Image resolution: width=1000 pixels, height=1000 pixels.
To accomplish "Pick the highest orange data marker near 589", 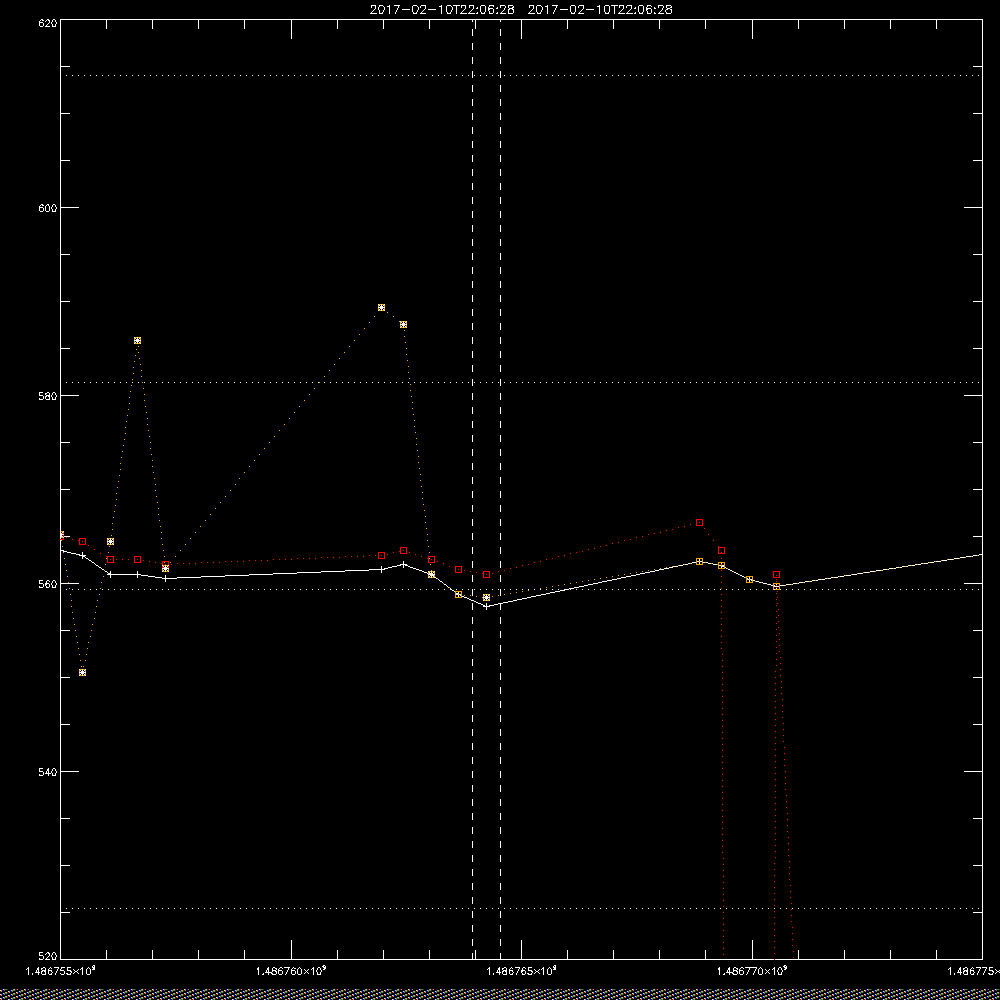I will pos(381,307).
